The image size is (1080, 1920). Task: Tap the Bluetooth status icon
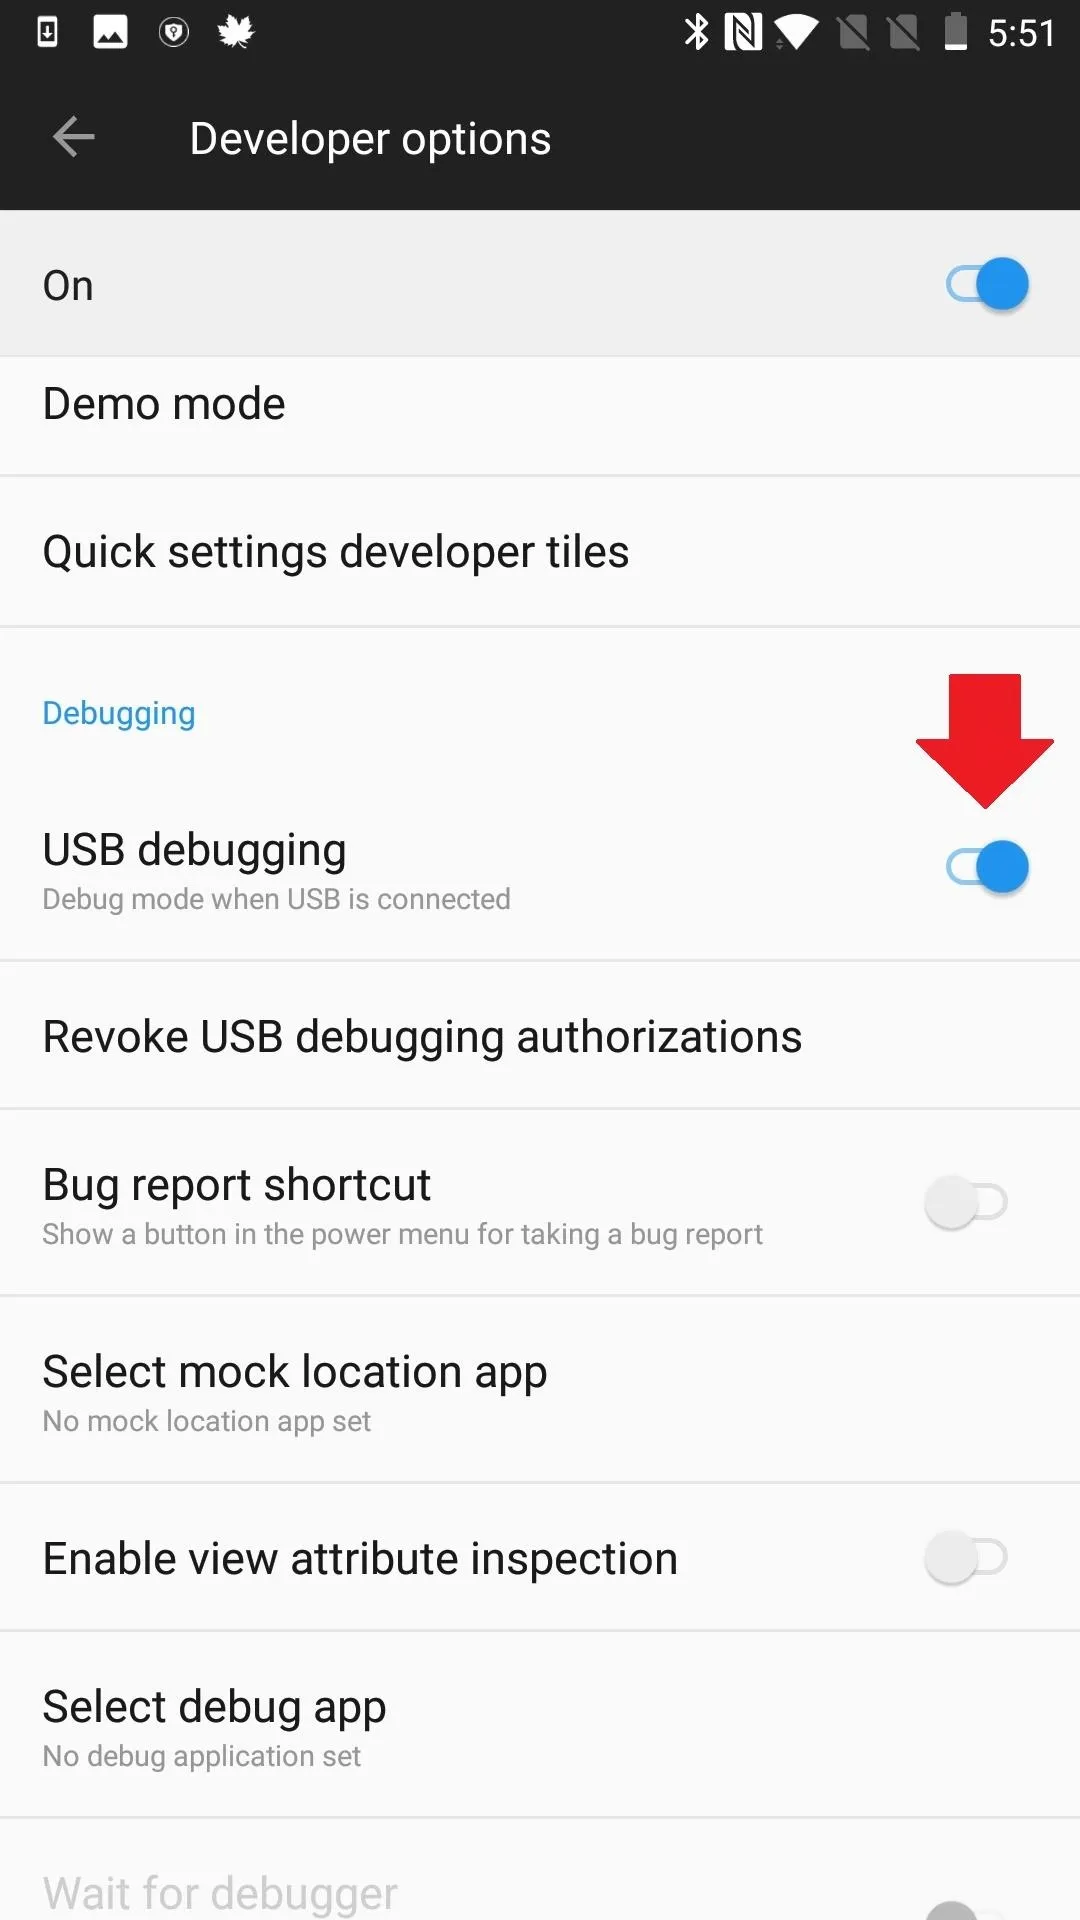click(x=696, y=32)
